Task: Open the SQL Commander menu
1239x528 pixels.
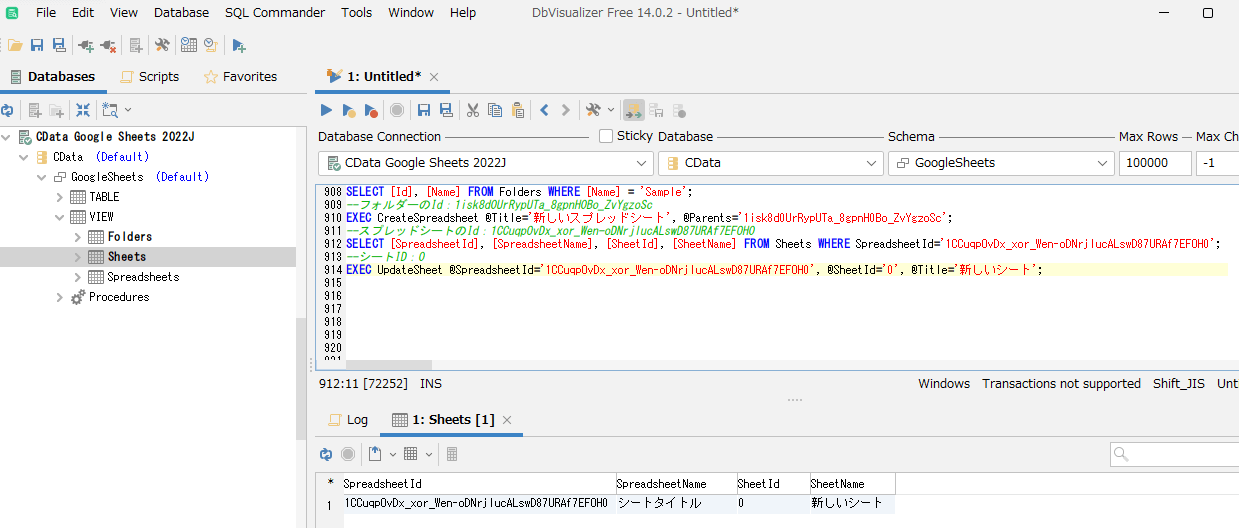Action: click(x=274, y=13)
